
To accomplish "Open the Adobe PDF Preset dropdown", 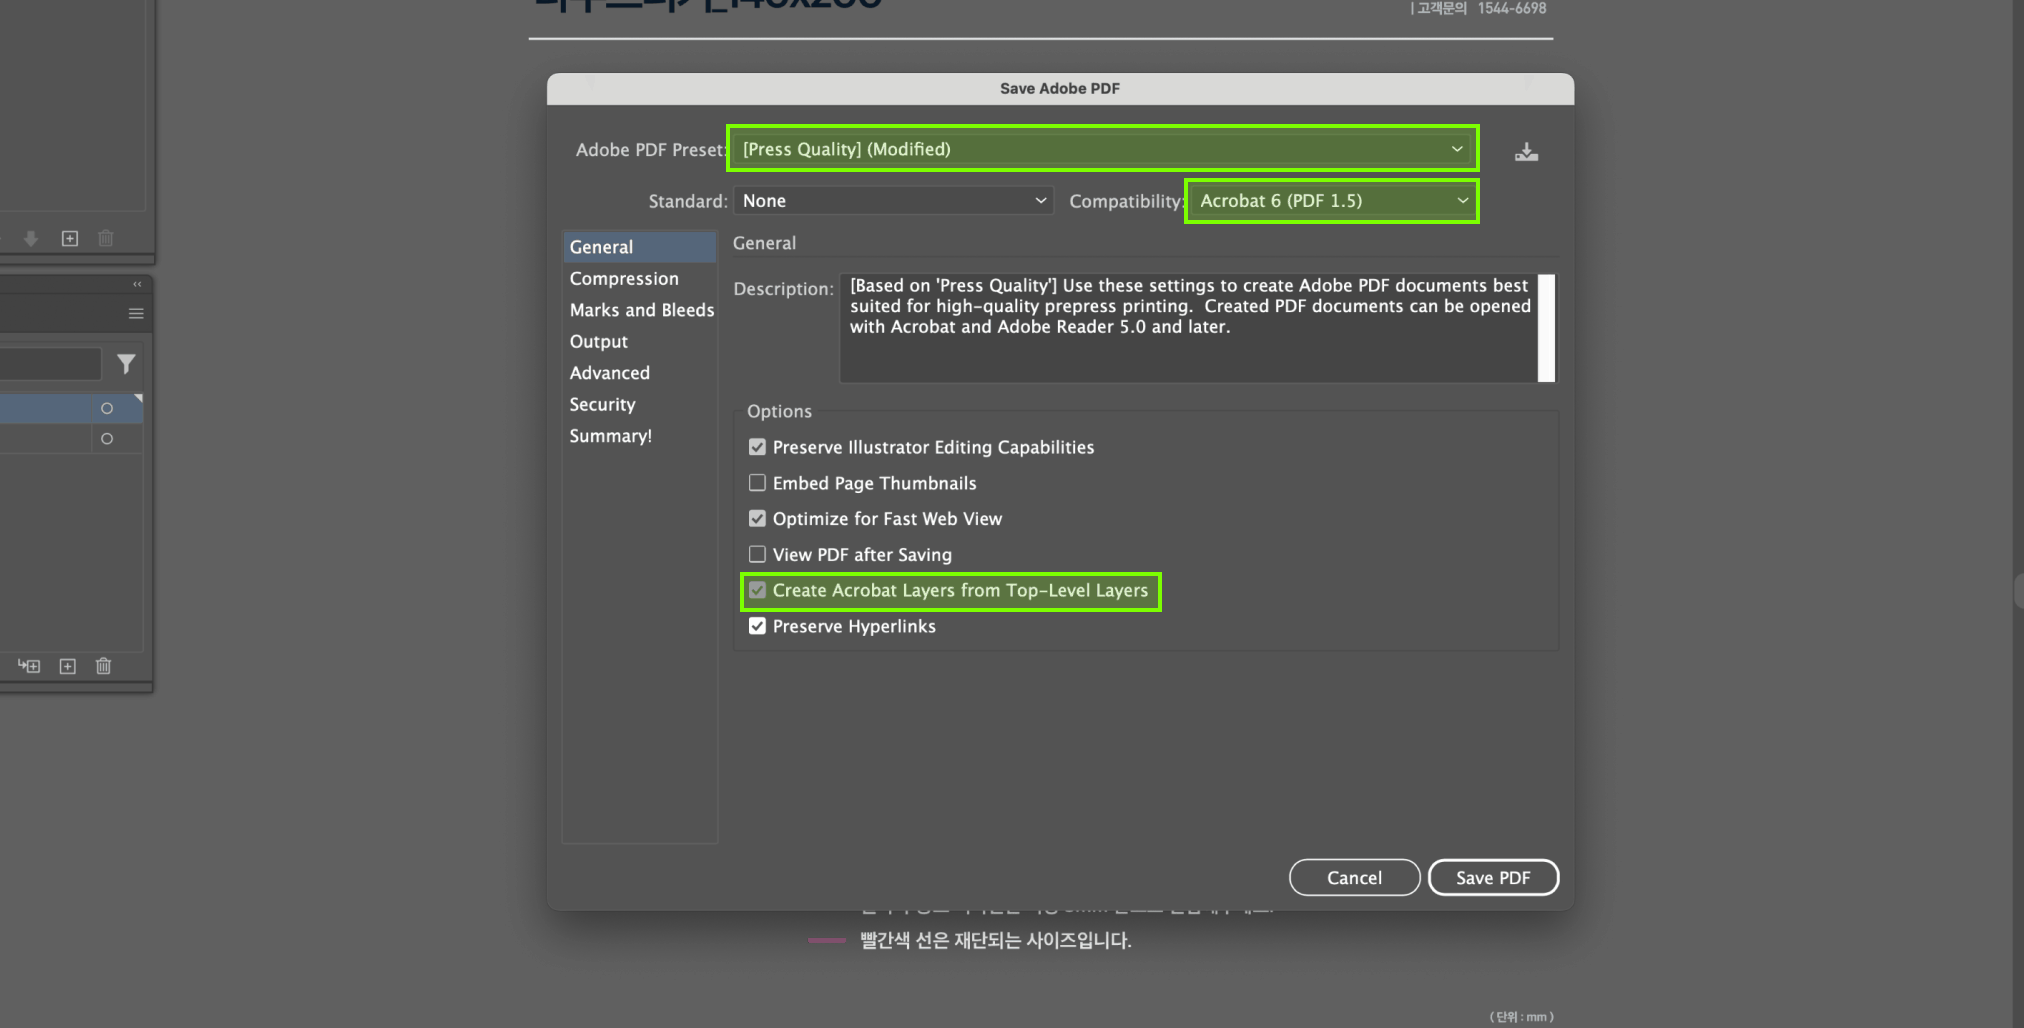I will click(1102, 149).
